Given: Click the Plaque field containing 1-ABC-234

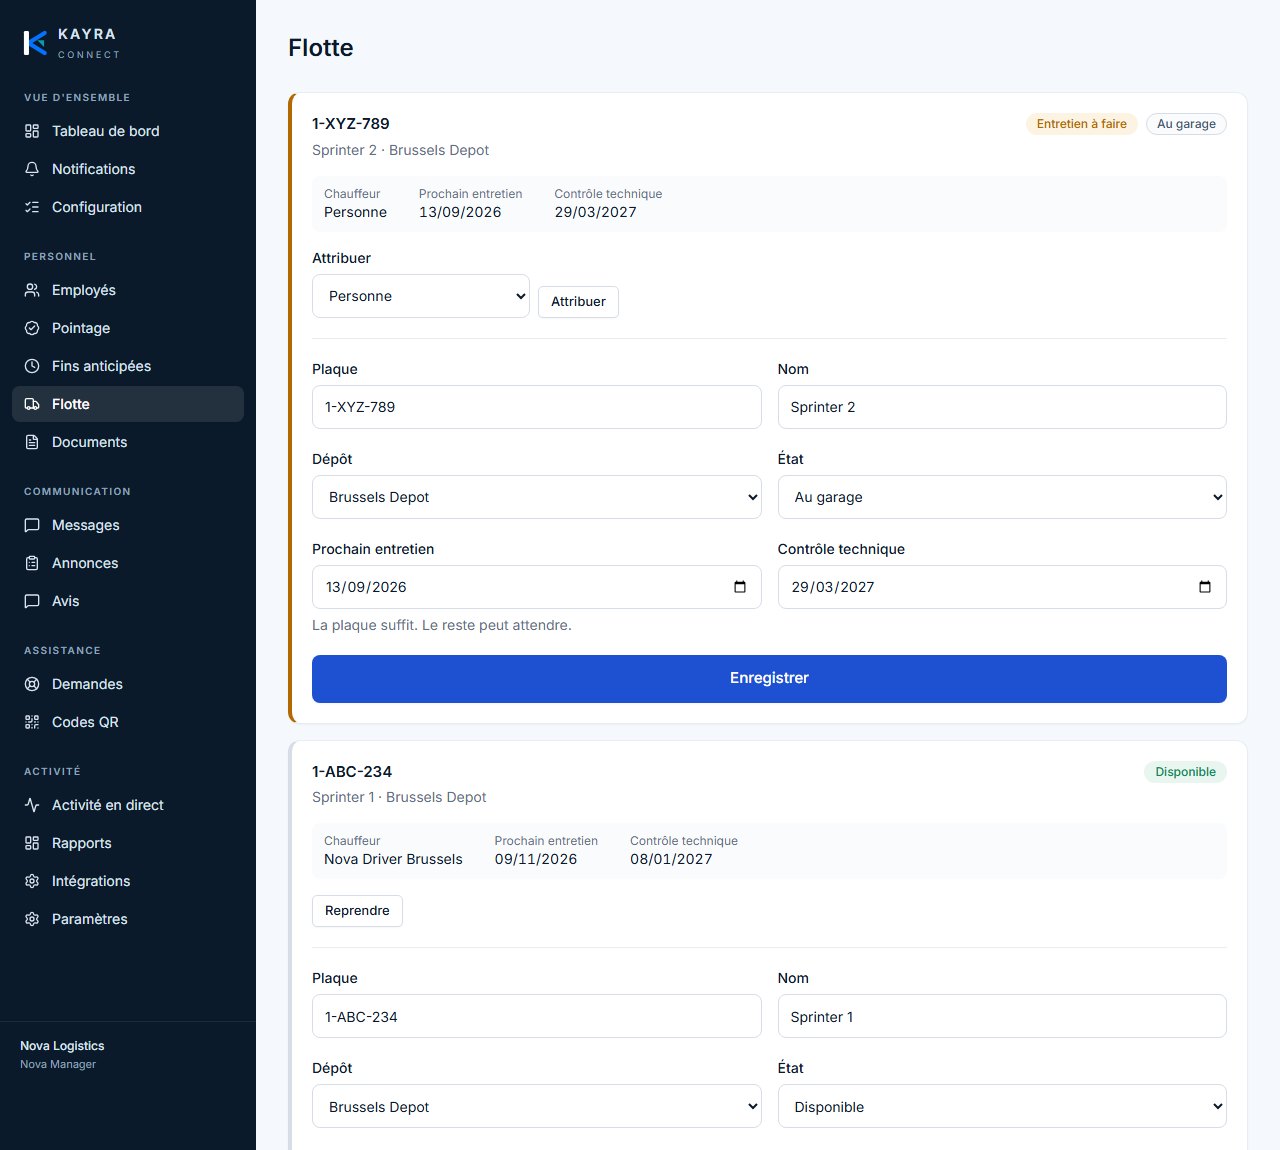Looking at the screenshot, I should [537, 1016].
